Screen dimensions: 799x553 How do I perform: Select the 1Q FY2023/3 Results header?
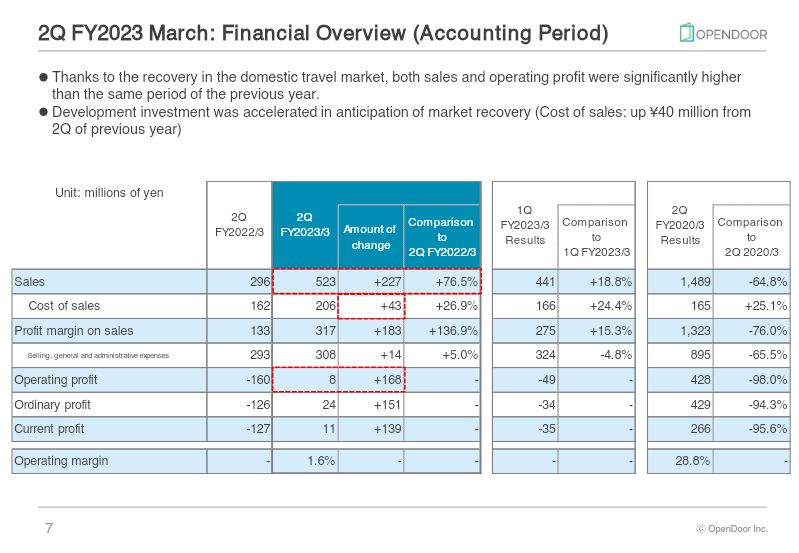[x=525, y=225]
